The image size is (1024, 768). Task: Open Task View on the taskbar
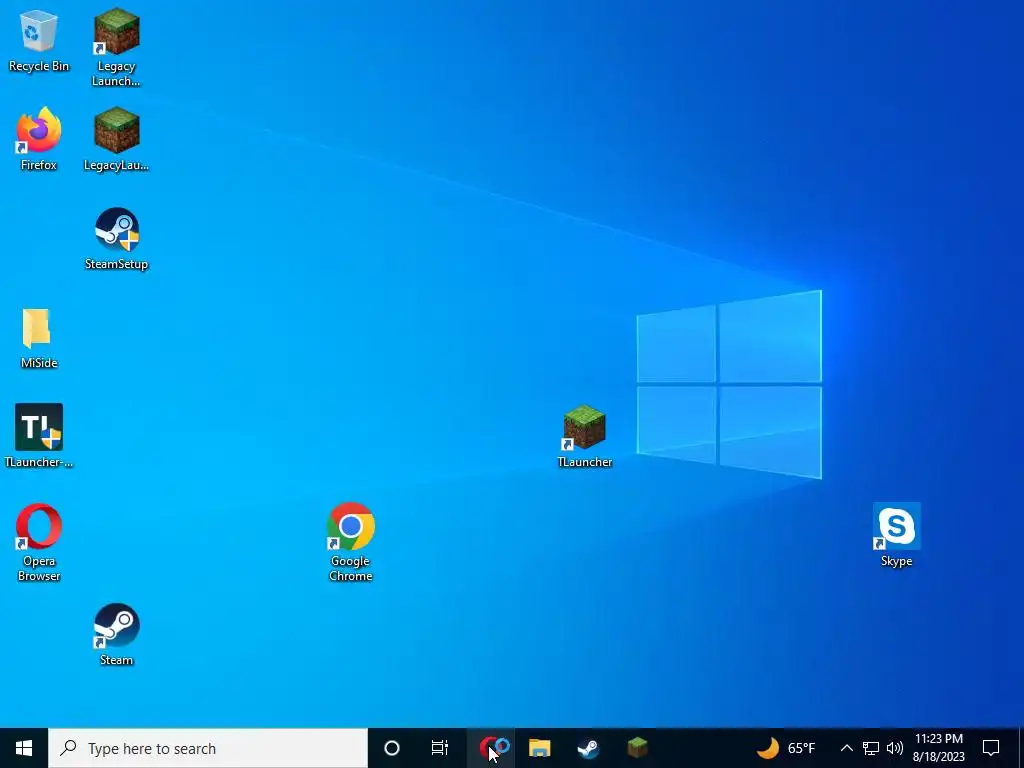(440, 748)
